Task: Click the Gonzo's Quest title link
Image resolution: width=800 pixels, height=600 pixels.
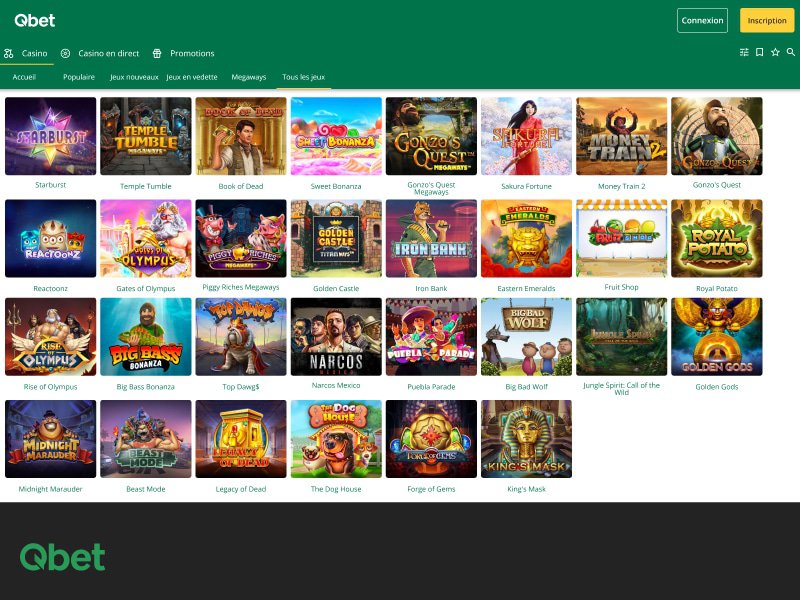Action: click(x=717, y=185)
